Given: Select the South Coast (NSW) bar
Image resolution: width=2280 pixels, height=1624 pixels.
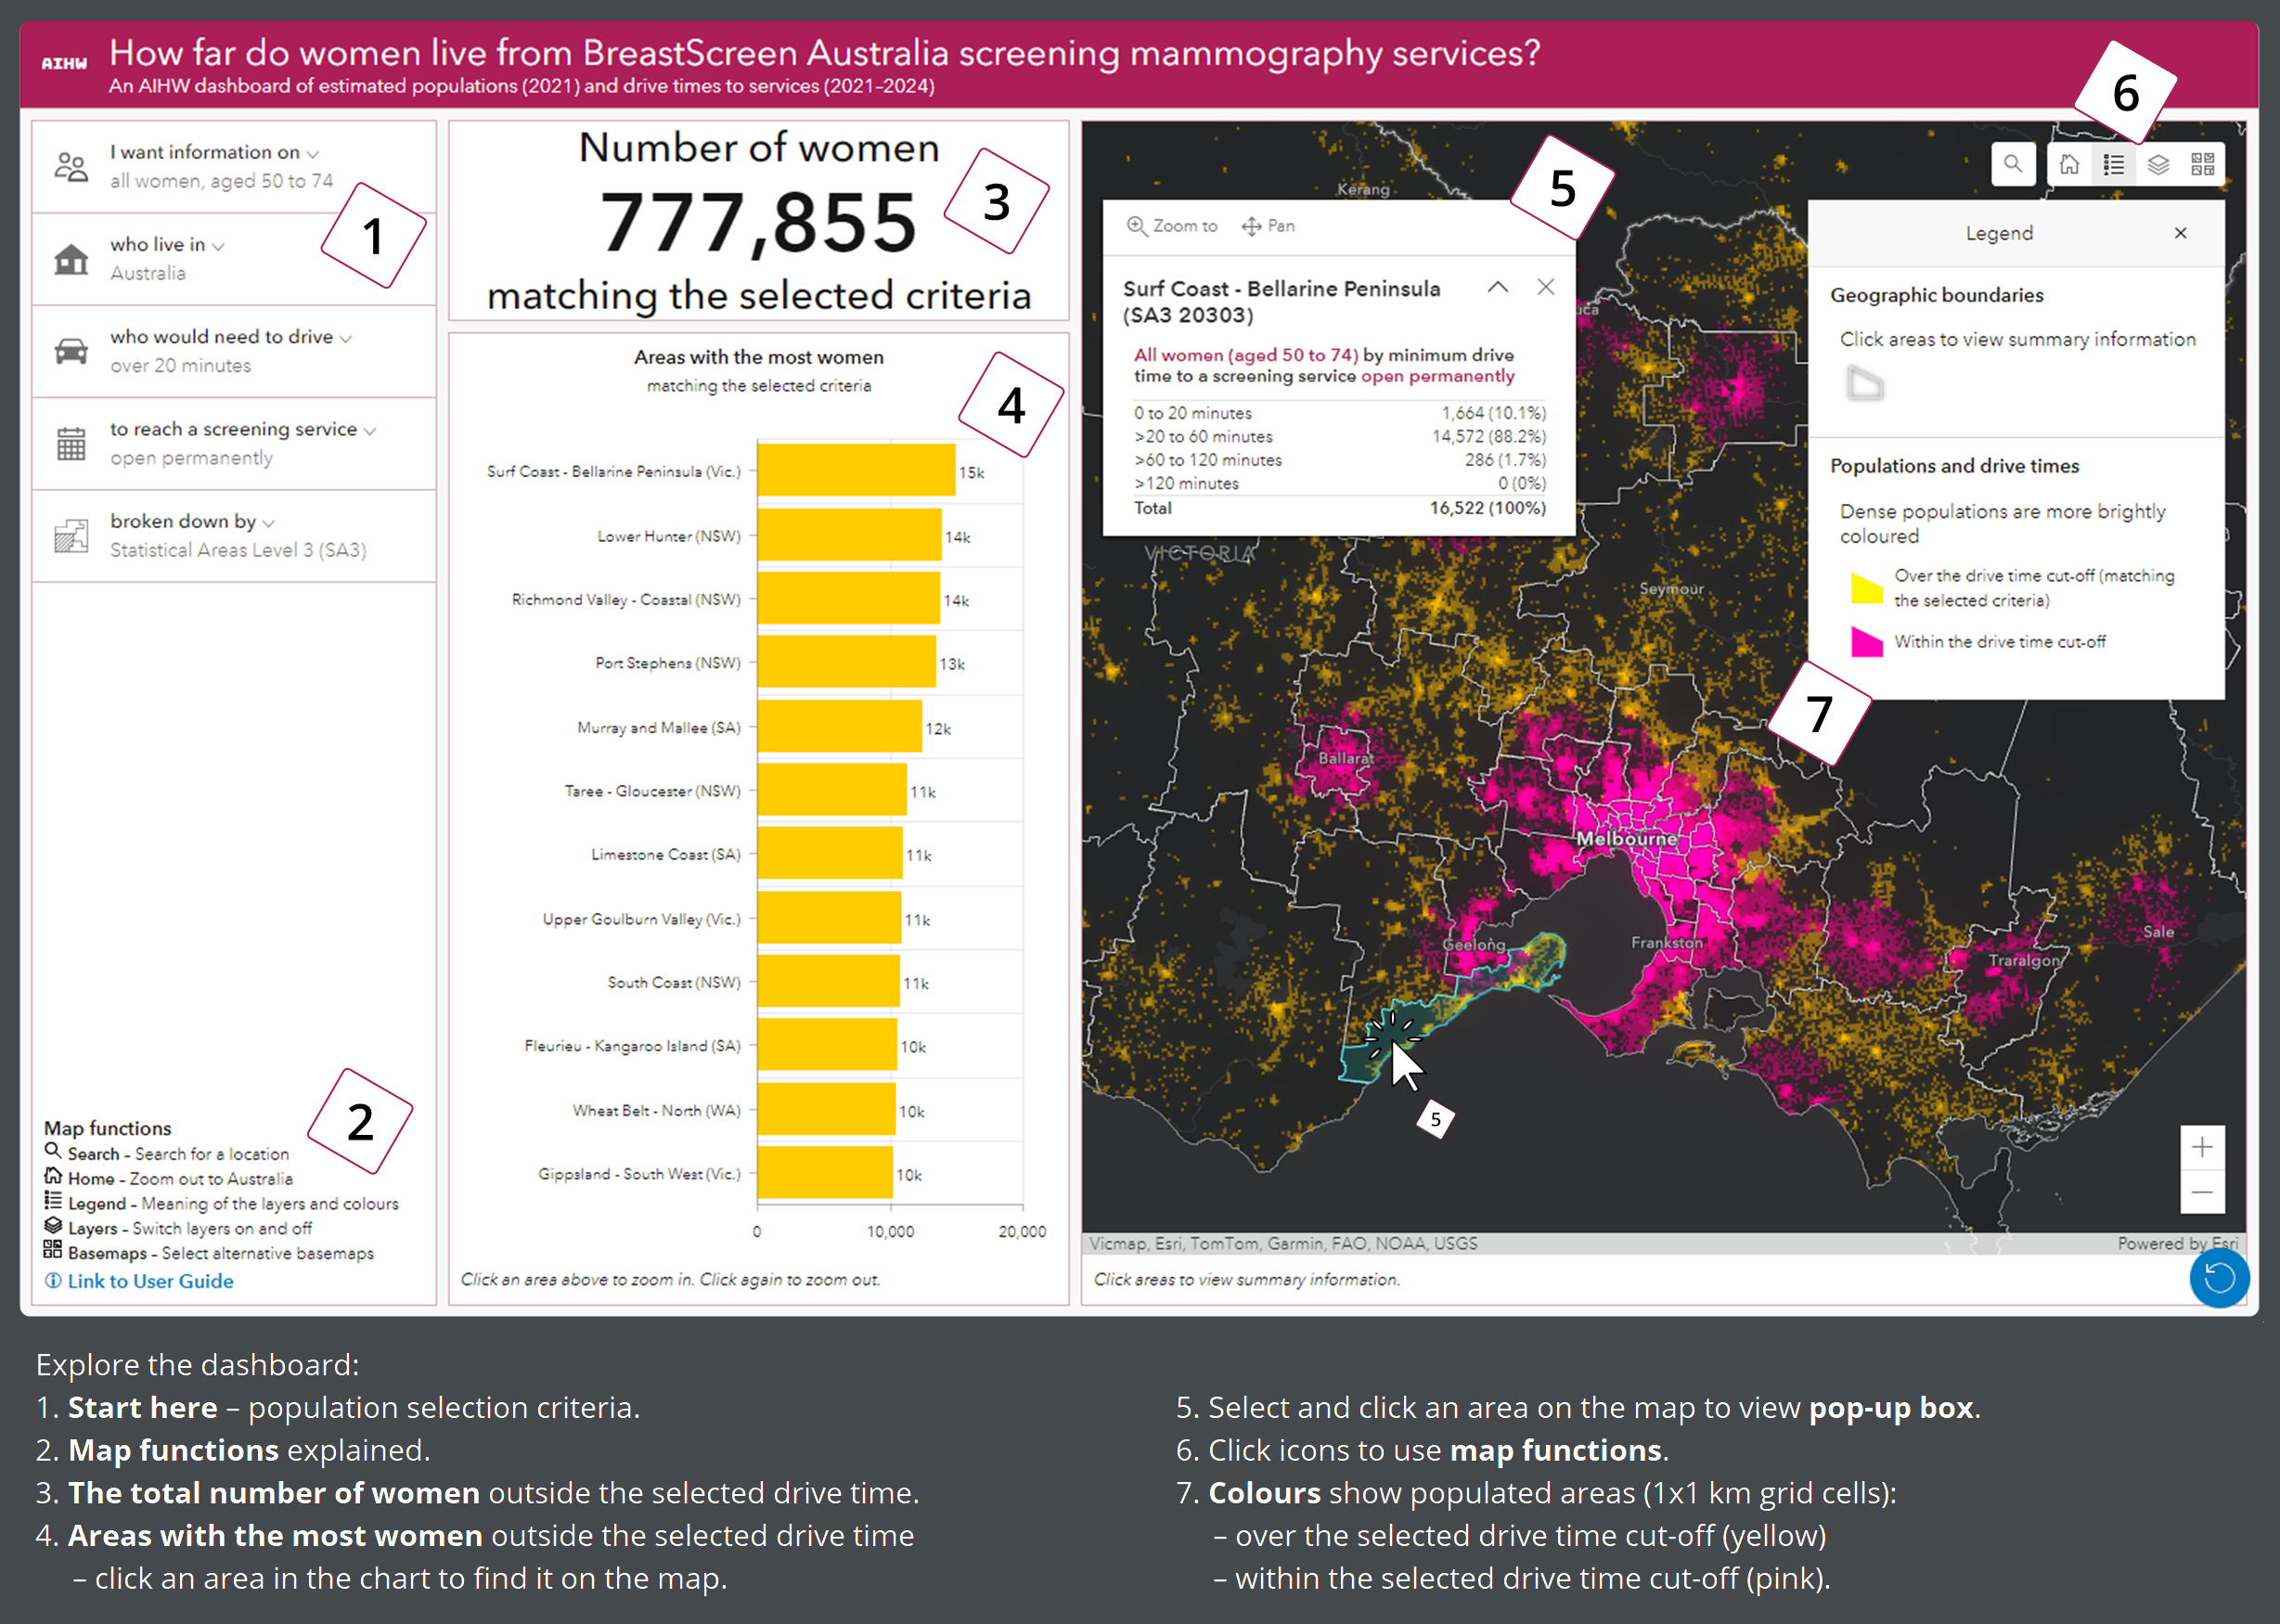Looking at the screenshot, I should (x=828, y=982).
